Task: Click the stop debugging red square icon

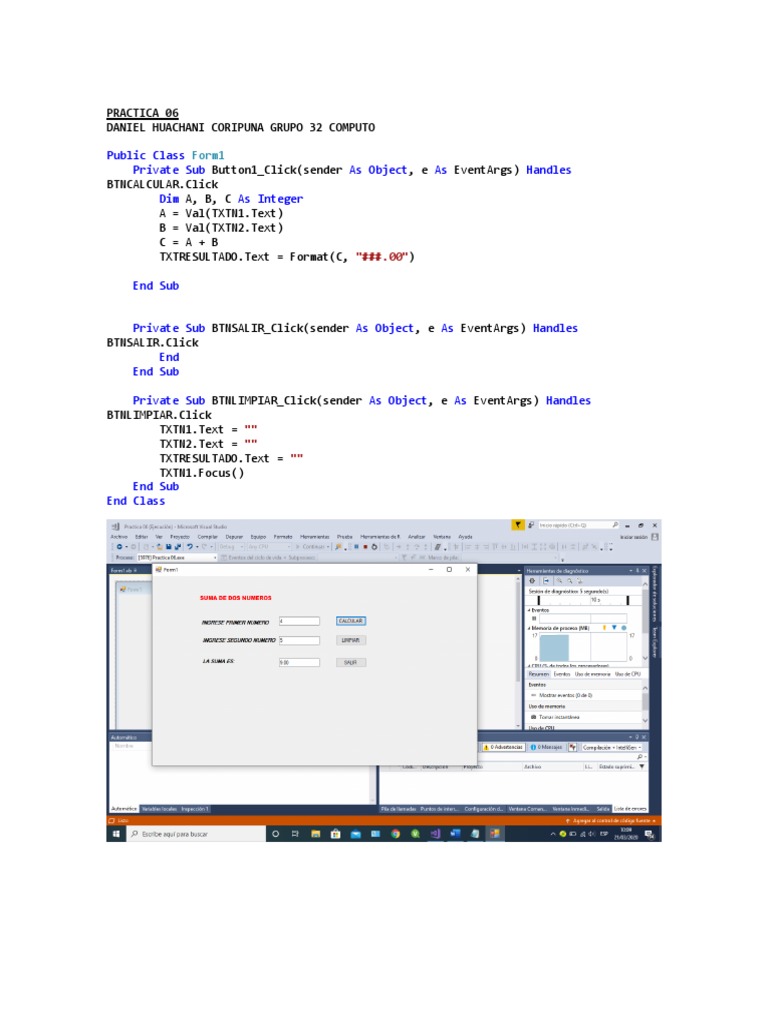Action: pyautogui.click(x=364, y=547)
